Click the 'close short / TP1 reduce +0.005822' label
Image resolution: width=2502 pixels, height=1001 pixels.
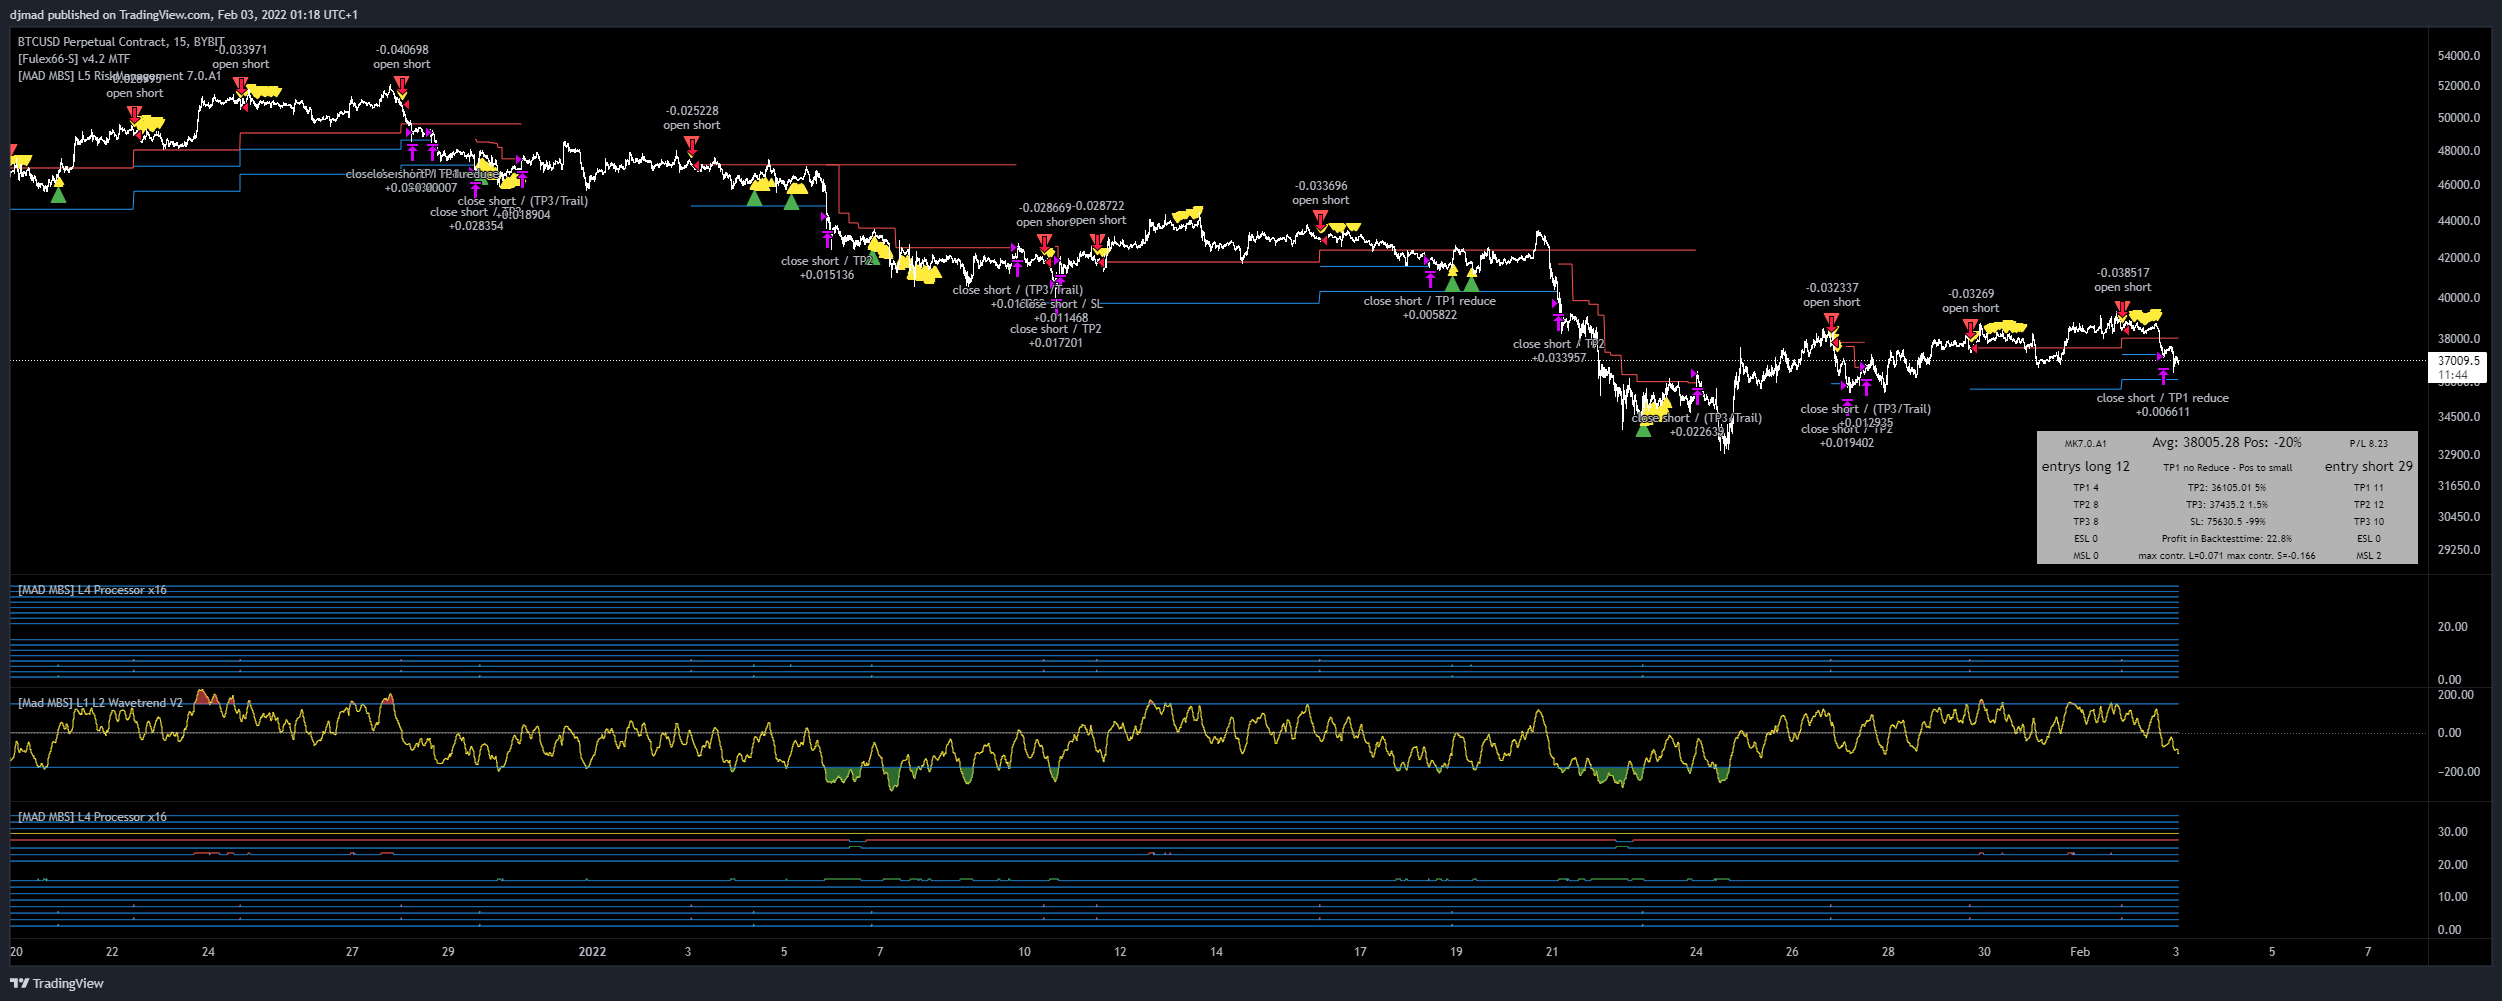(x=1430, y=308)
